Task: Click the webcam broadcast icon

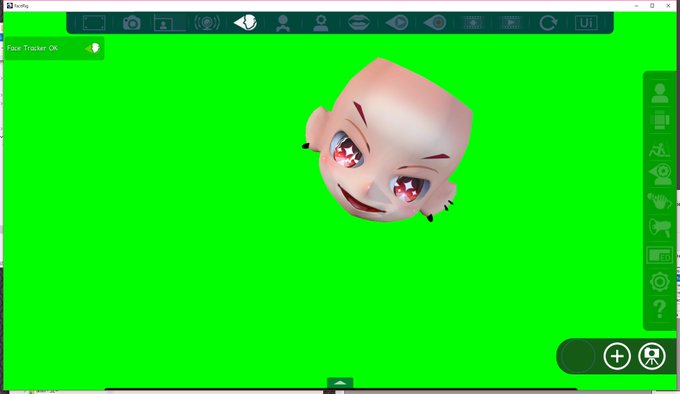Action: 207,23
